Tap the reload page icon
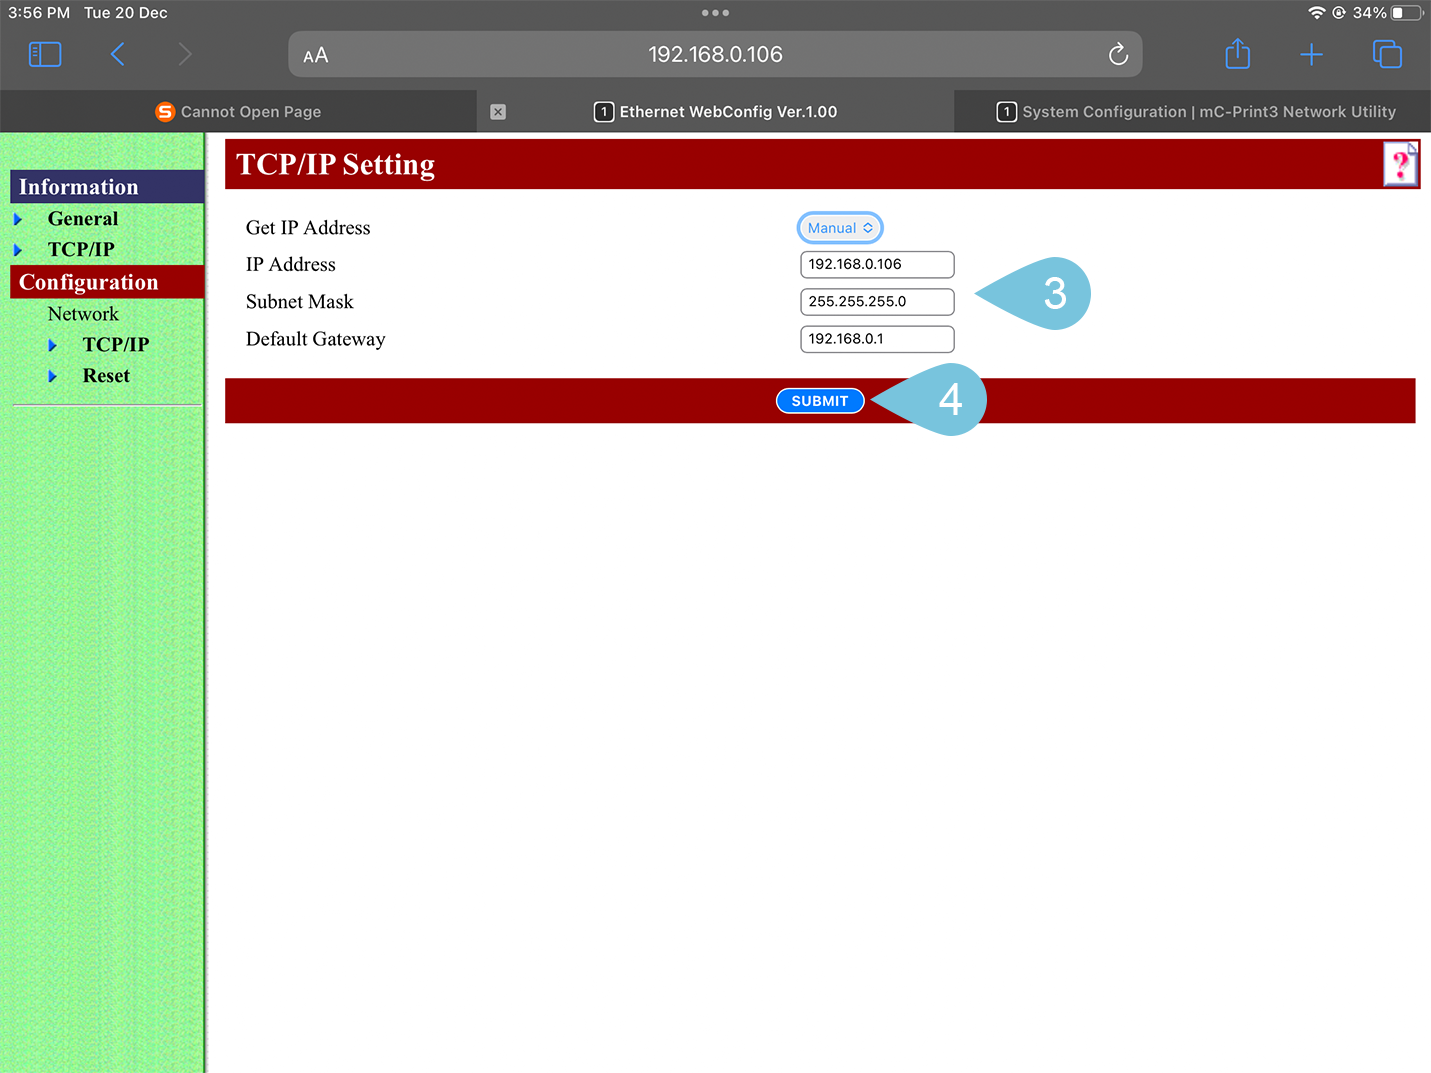Image resolution: width=1431 pixels, height=1073 pixels. [1118, 54]
